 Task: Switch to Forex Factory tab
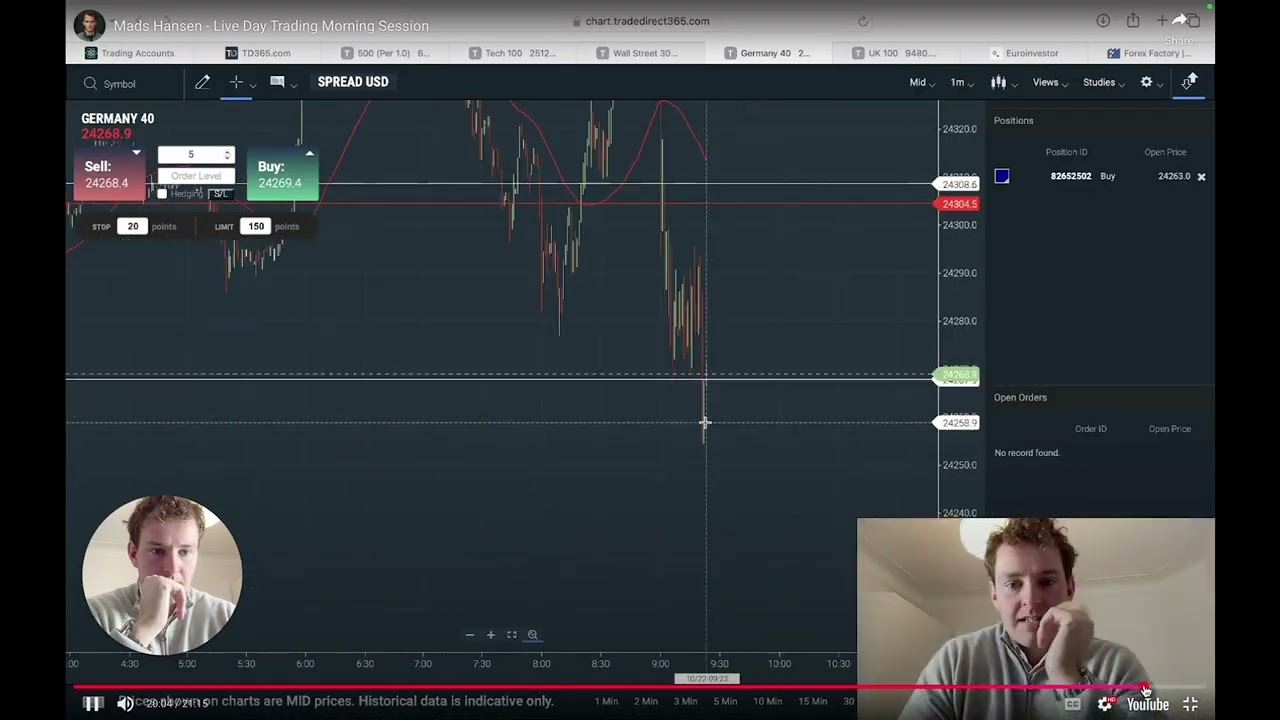pyautogui.click(x=1151, y=53)
